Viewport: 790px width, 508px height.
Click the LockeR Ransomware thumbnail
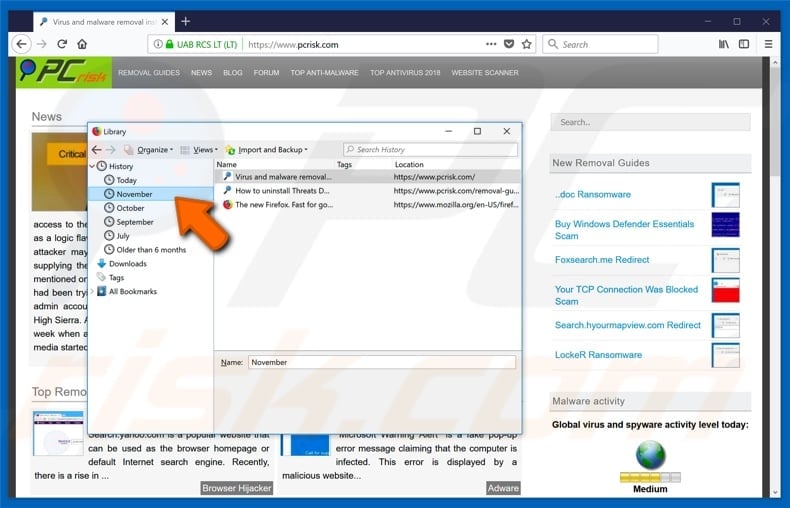pos(726,355)
